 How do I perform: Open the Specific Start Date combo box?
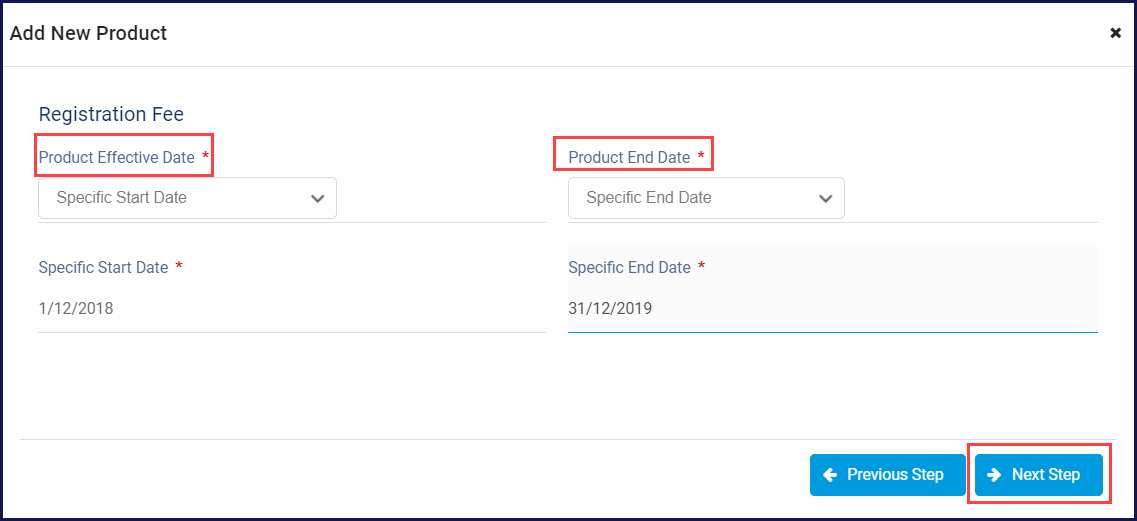tap(187, 198)
